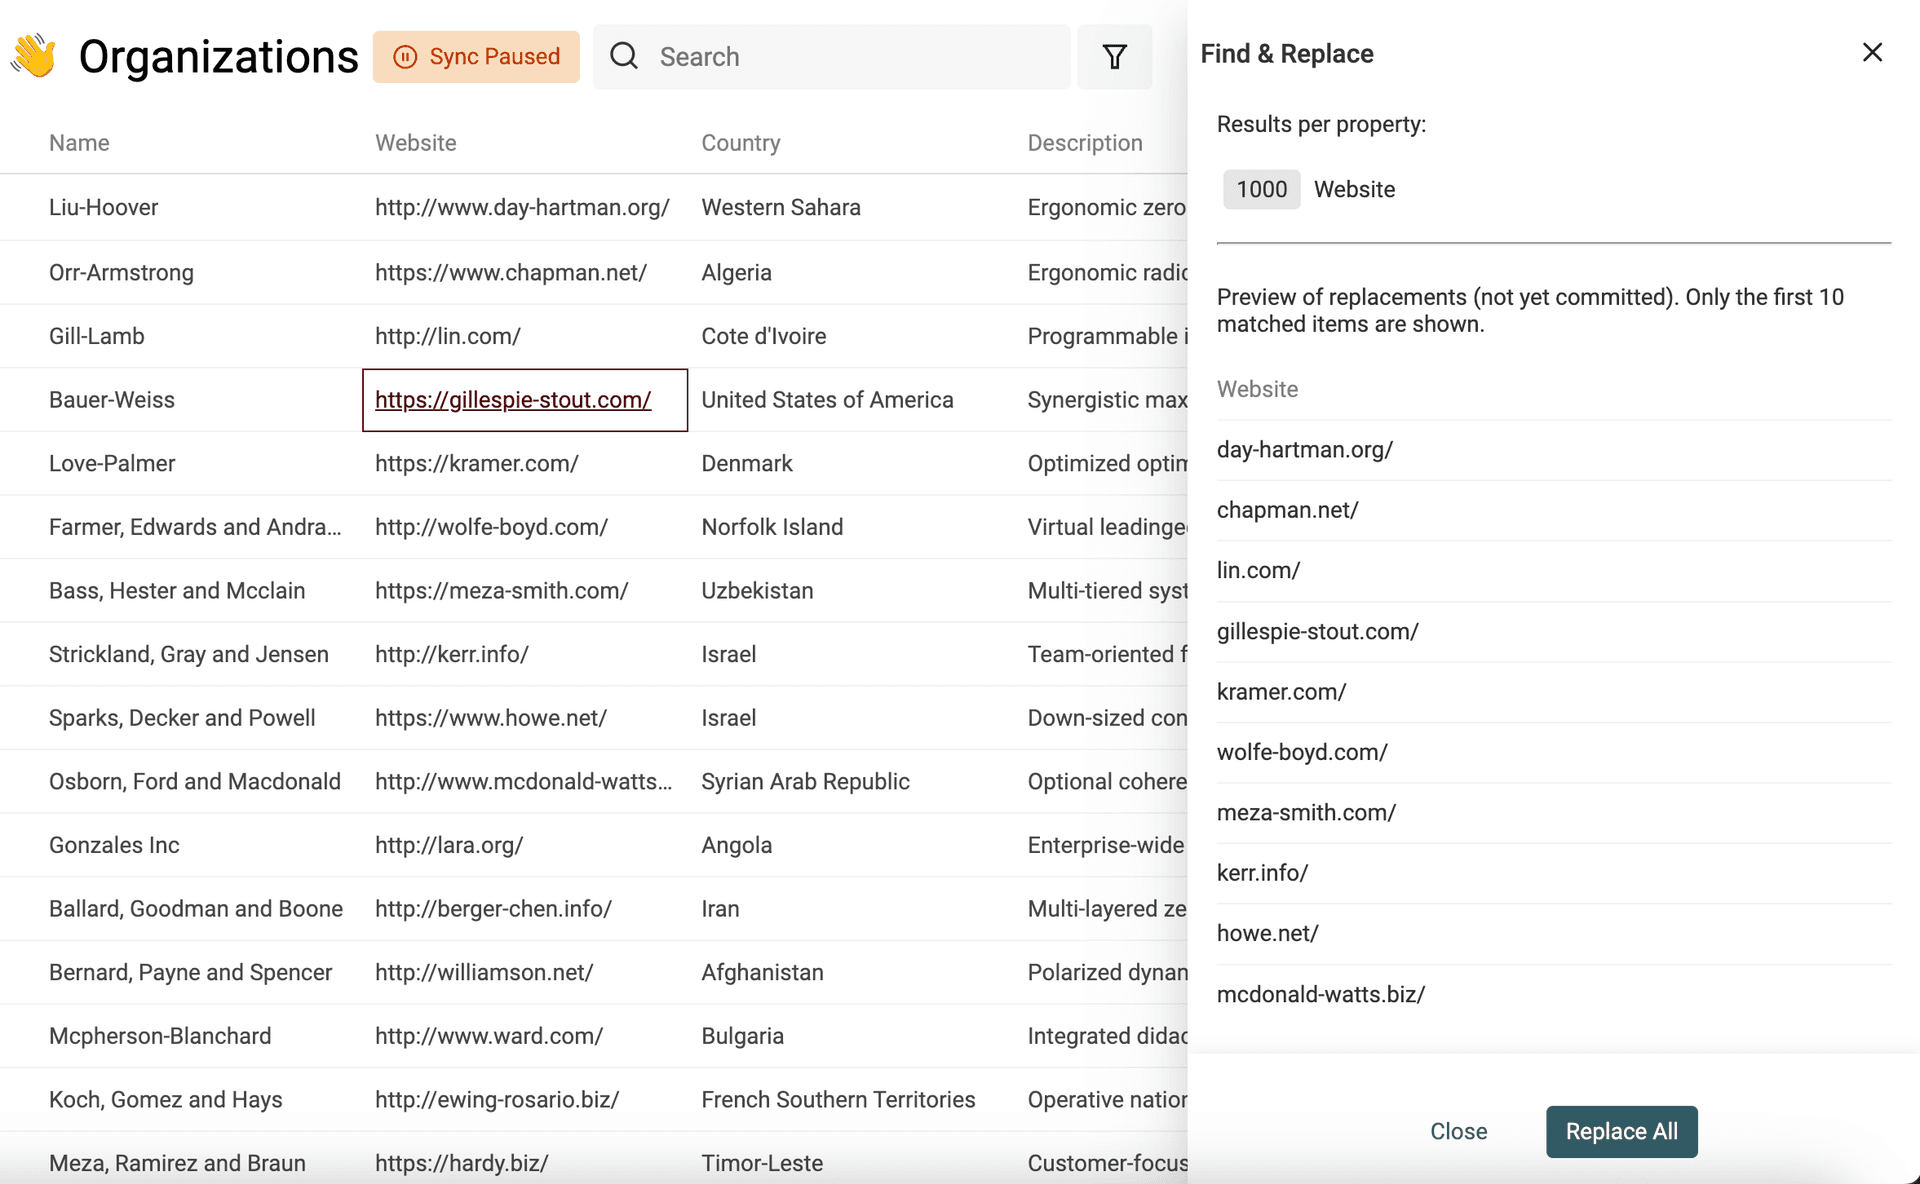Click the day-hartman.org/ preview entry

[x=1305, y=449]
